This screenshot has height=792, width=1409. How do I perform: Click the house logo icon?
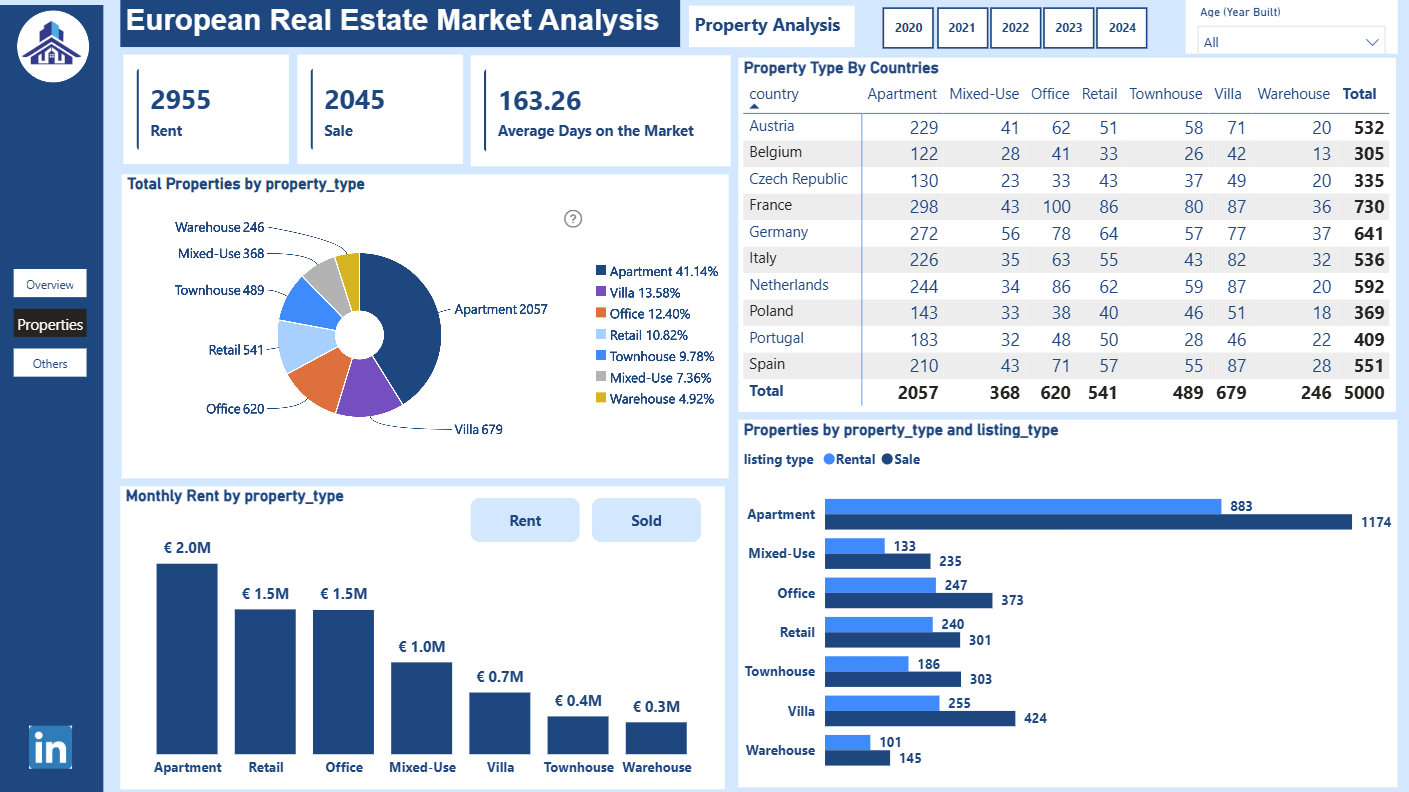[53, 47]
